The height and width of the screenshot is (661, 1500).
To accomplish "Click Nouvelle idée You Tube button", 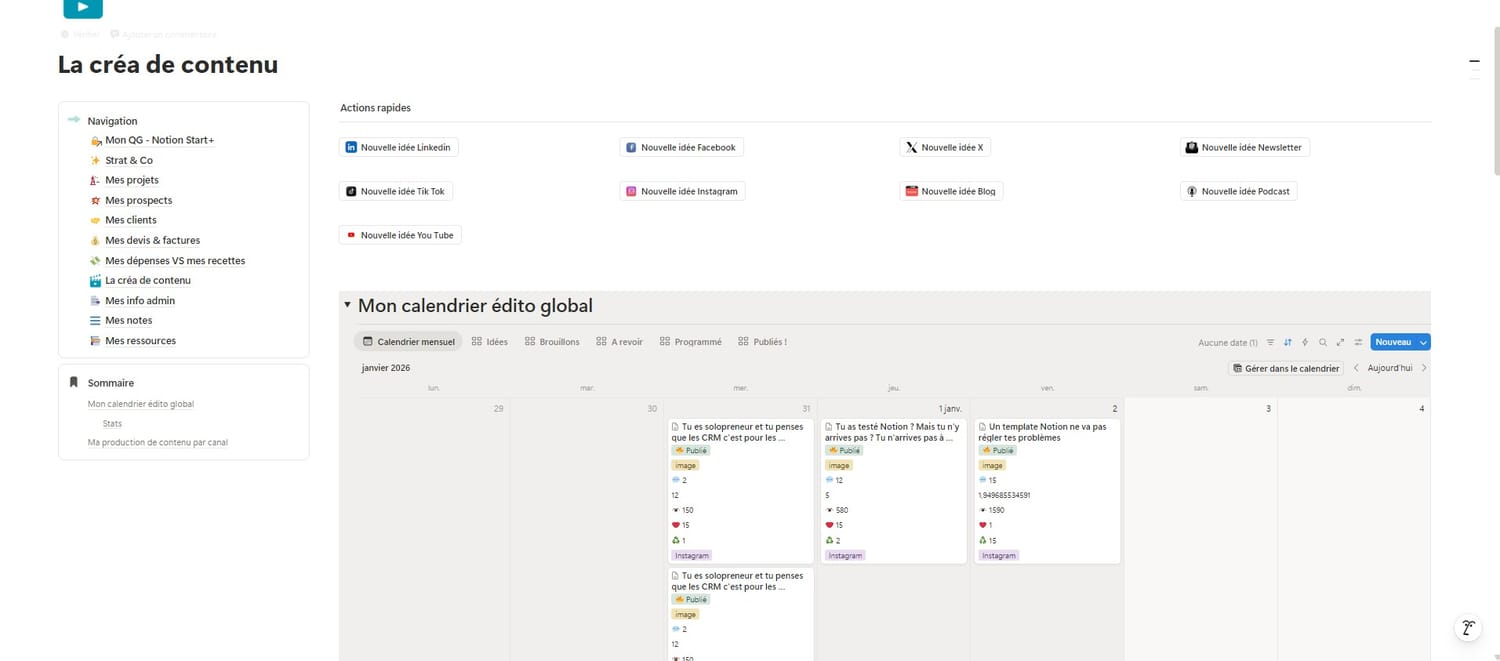I will click(400, 235).
